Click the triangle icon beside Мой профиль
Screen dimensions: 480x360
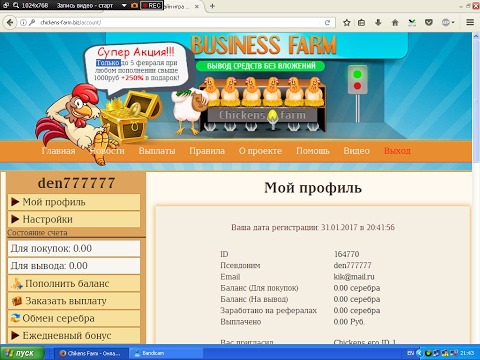click(x=15, y=202)
